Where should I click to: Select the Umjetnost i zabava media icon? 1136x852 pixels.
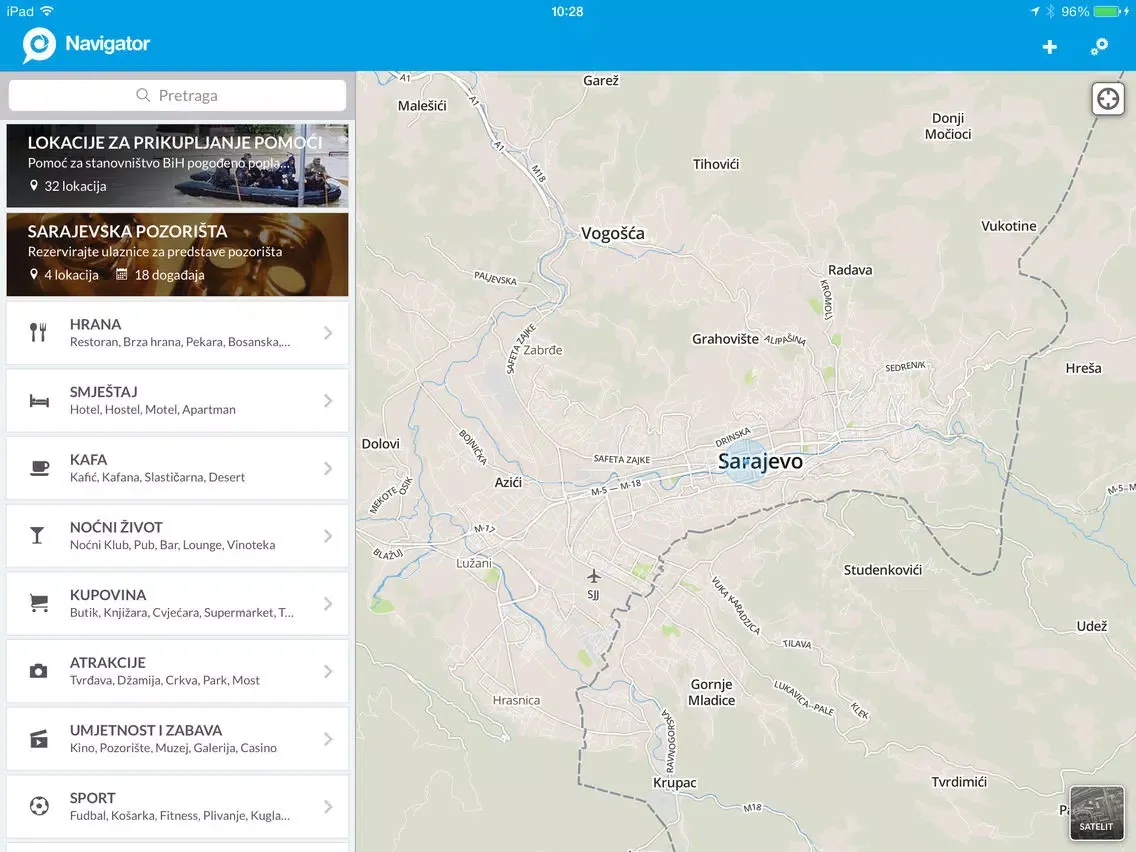(x=38, y=739)
